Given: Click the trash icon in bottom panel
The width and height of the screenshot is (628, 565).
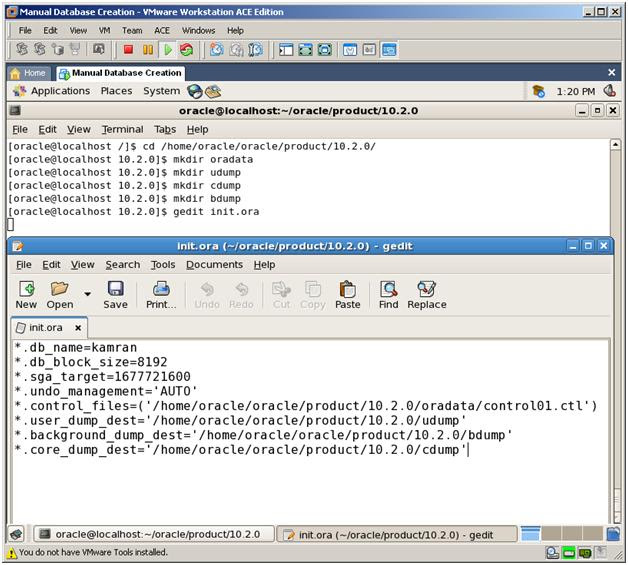Looking at the screenshot, I should pos(613,534).
